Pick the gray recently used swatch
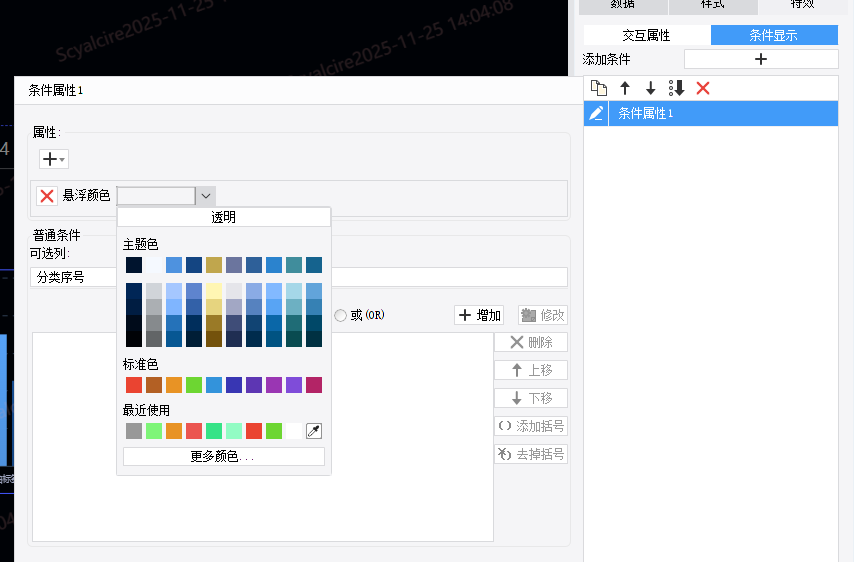 click(x=134, y=431)
